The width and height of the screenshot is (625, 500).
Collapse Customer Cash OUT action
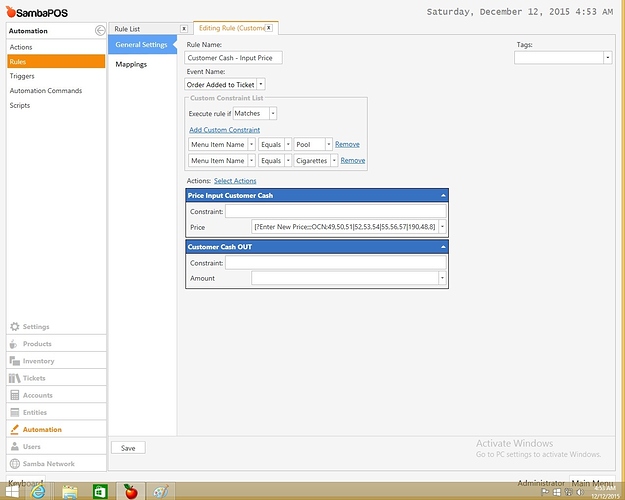(x=443, y=247)
